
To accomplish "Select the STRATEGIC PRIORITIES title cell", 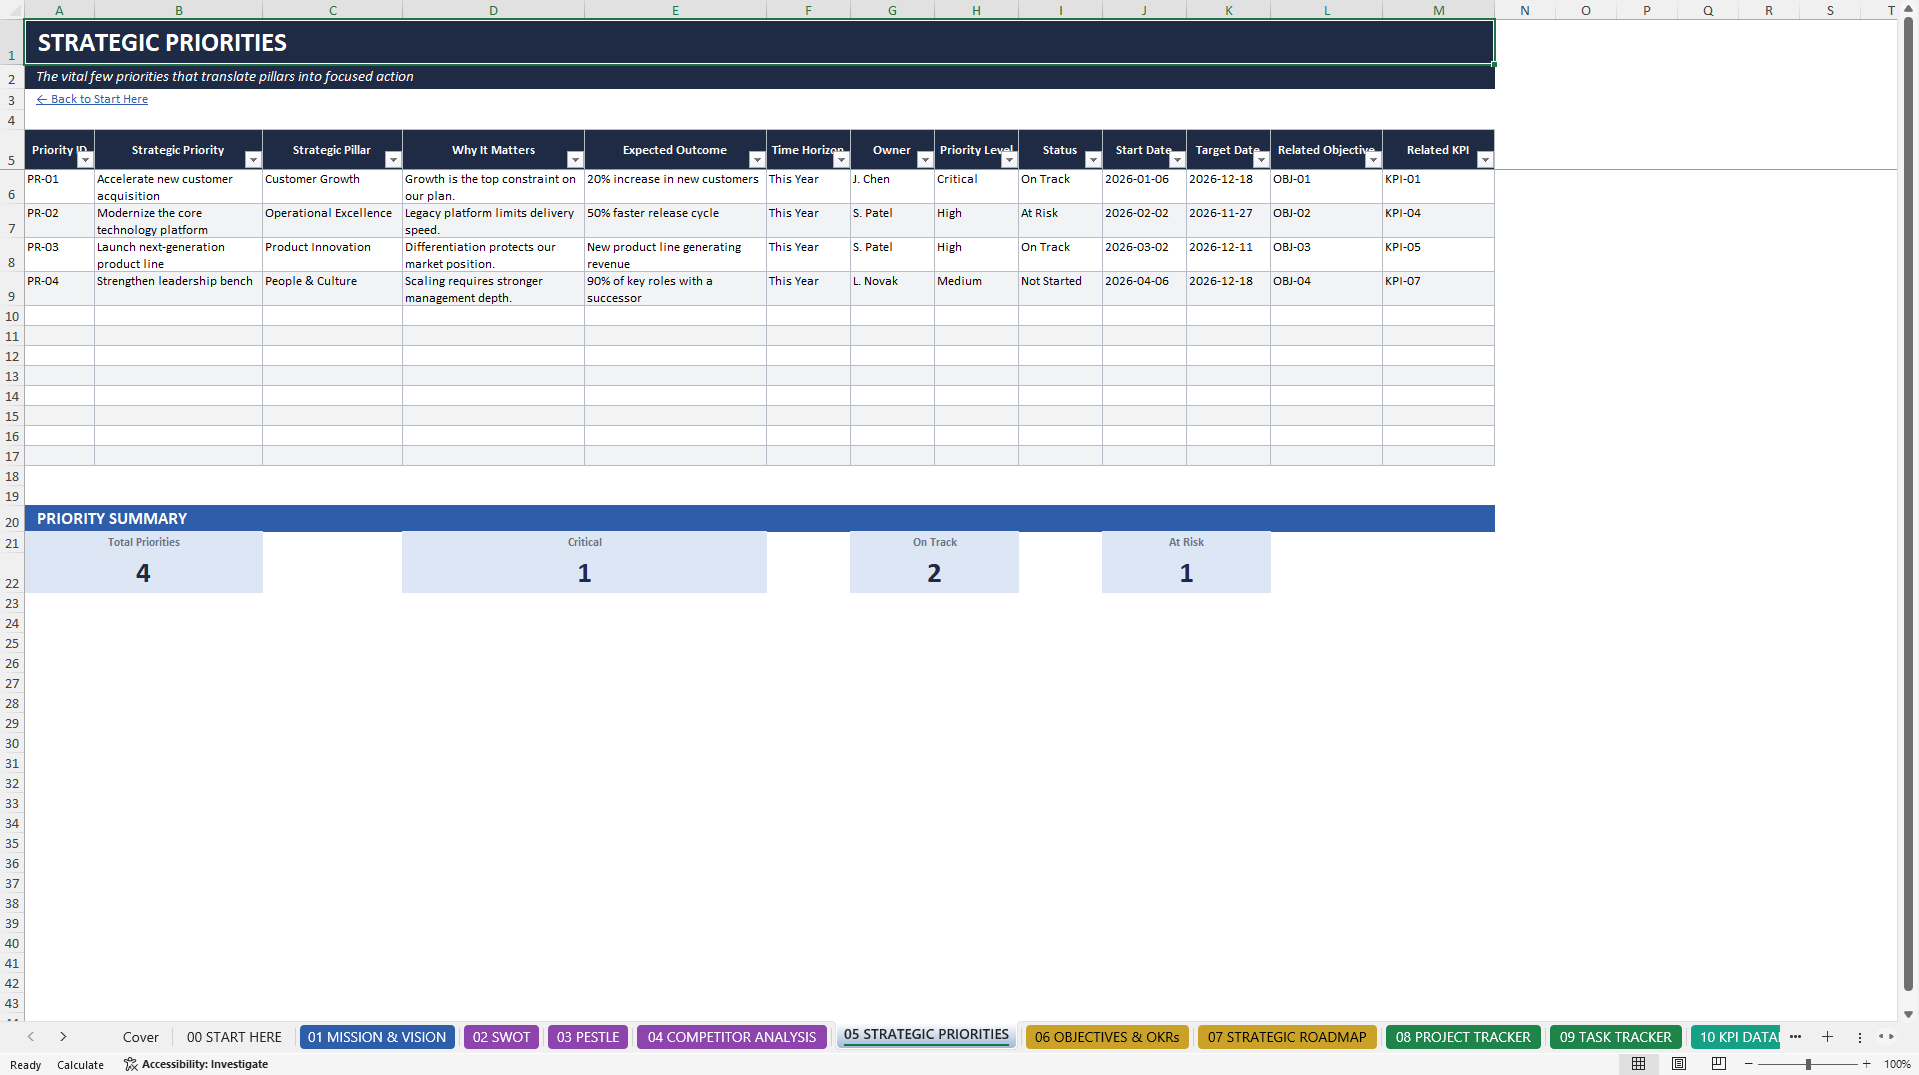I will (x=759, y=42).
